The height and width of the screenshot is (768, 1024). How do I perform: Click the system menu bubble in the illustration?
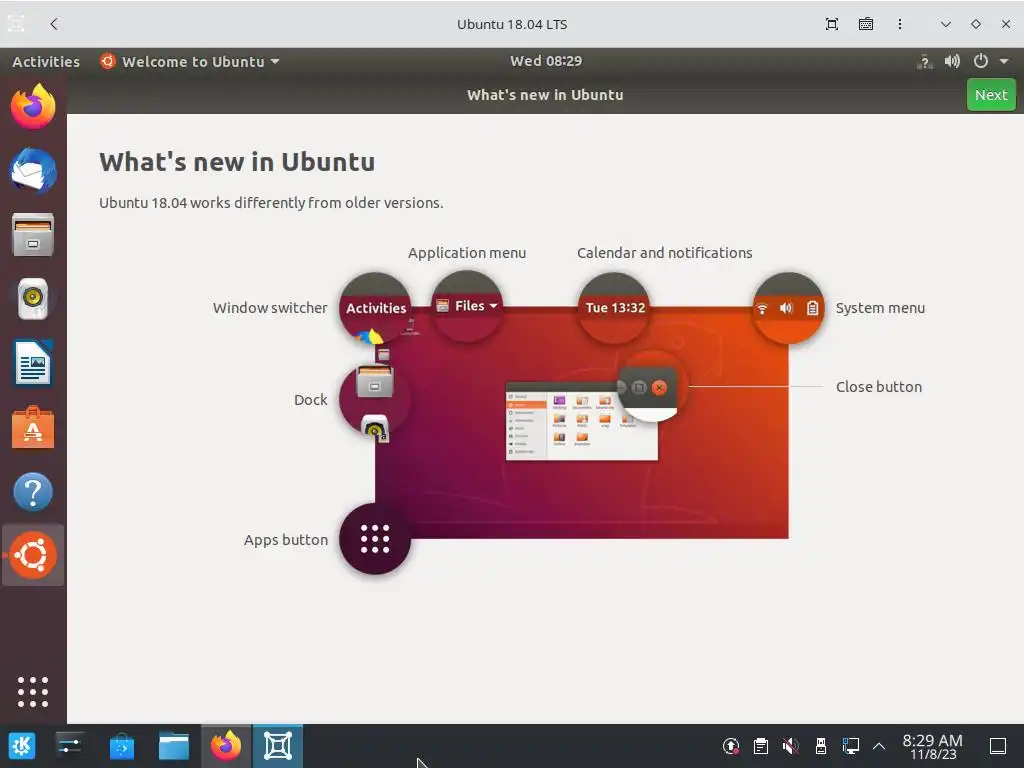[788, 308]
